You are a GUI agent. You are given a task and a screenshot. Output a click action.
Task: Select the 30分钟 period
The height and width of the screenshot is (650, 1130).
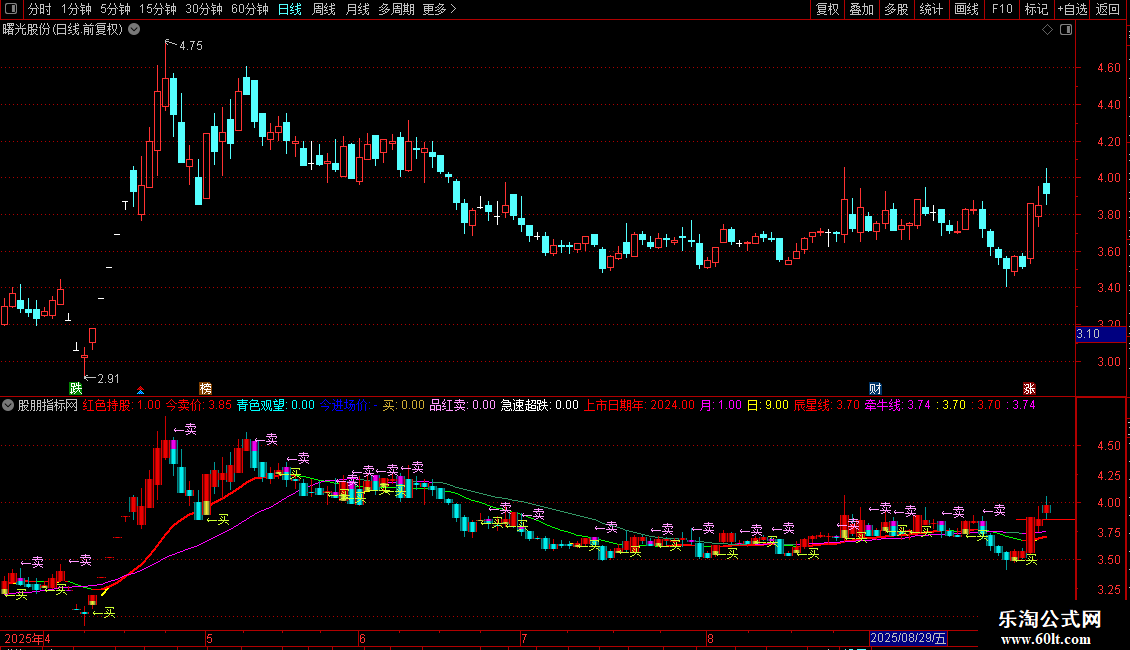204,9
